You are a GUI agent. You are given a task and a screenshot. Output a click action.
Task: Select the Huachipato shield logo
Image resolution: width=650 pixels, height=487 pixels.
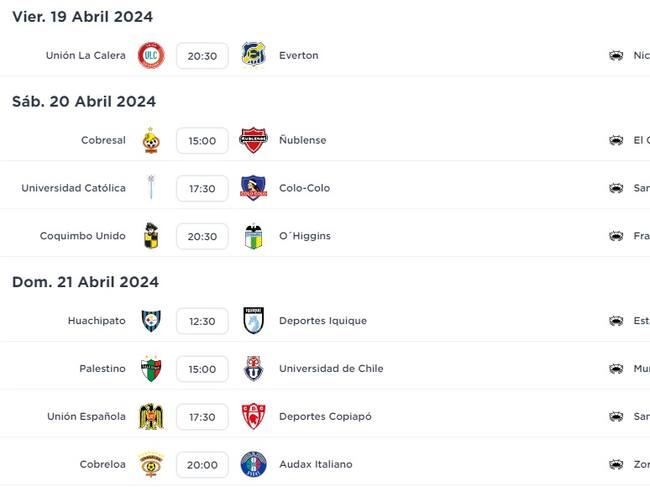pos(151,321)
